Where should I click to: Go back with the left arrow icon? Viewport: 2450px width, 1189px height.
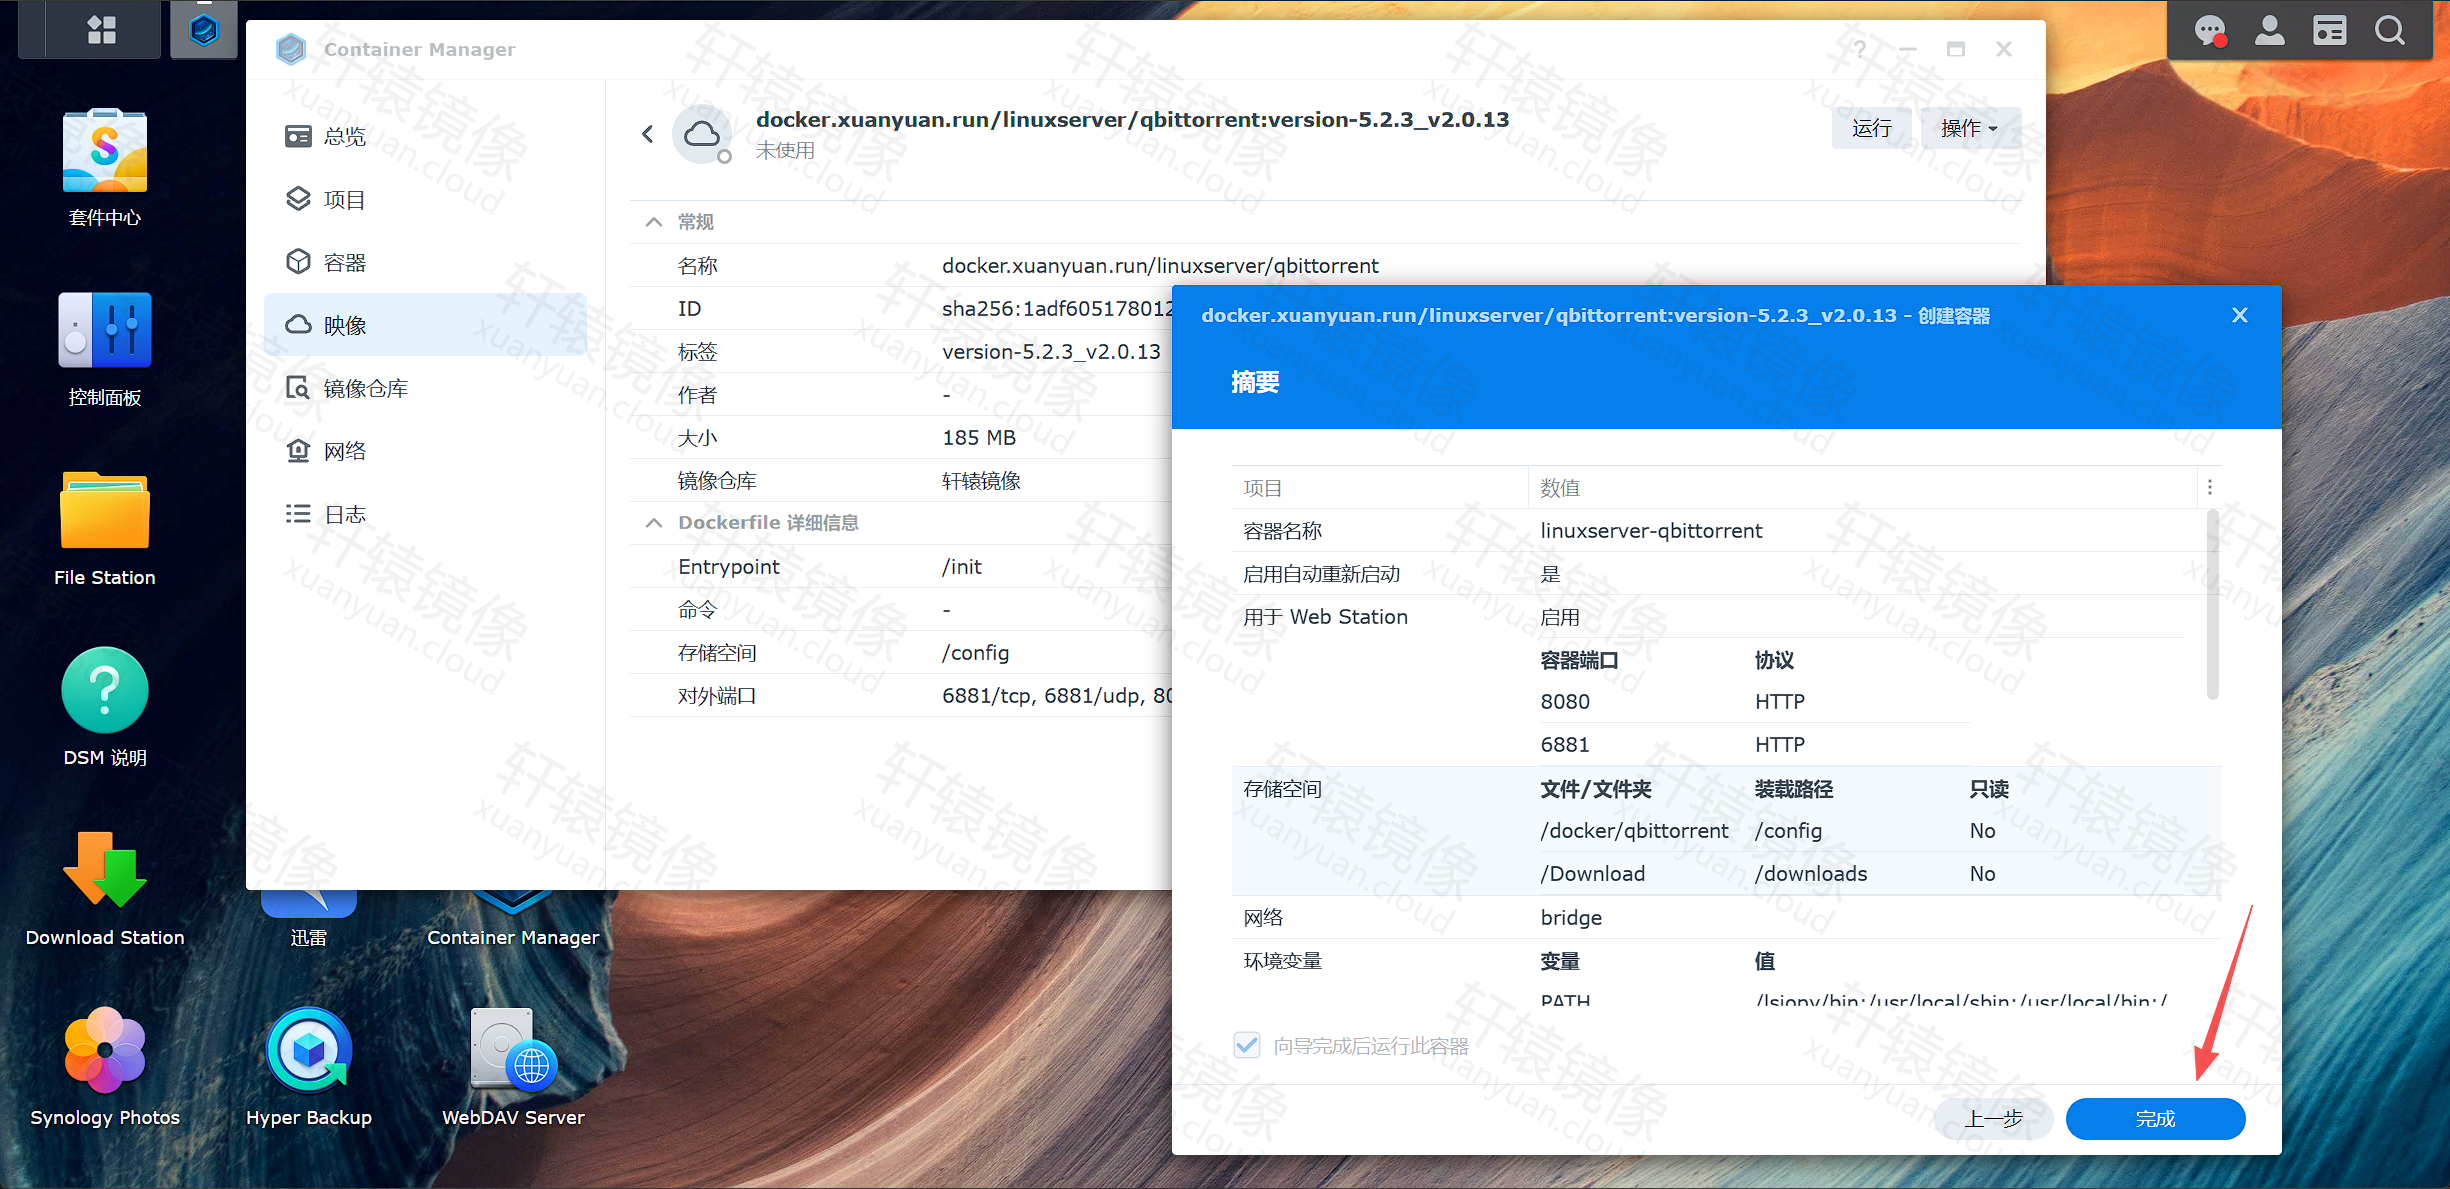coord(648,134)
